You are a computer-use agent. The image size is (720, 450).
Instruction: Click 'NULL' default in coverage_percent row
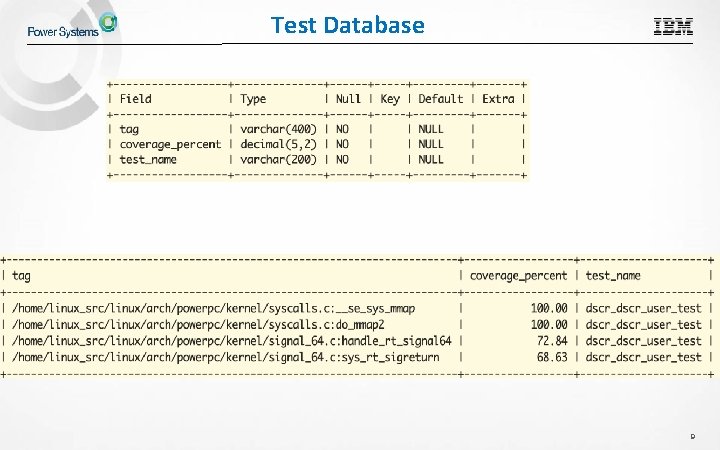point(431,144)
